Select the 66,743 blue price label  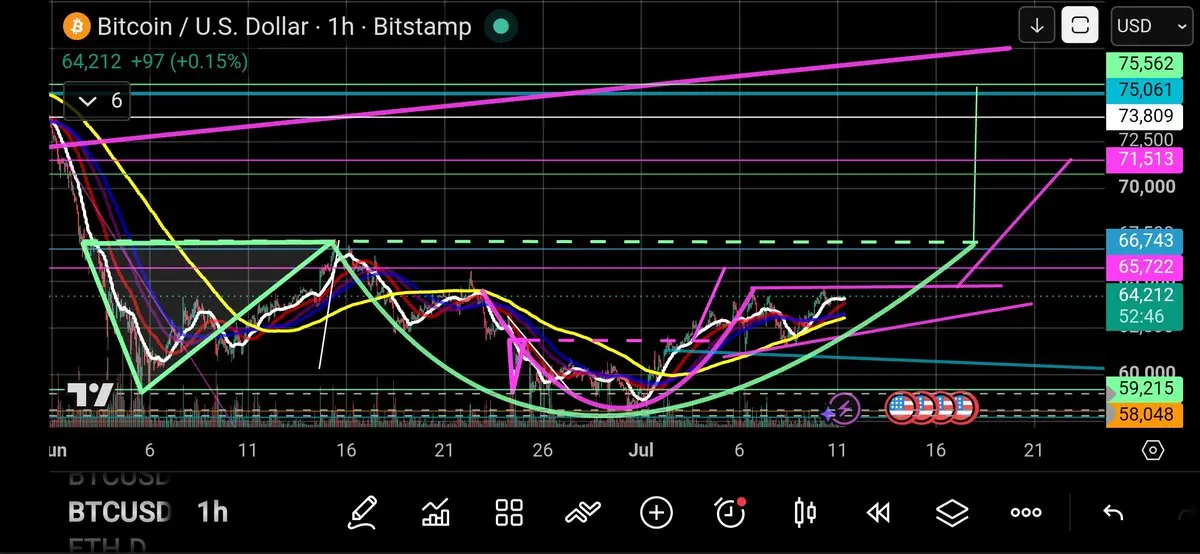[1145, 241]
